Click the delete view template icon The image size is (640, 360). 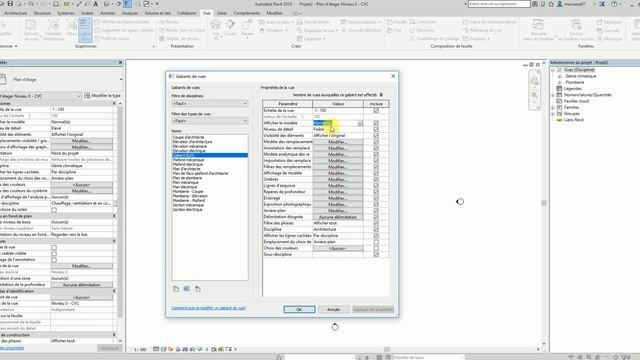198,289
